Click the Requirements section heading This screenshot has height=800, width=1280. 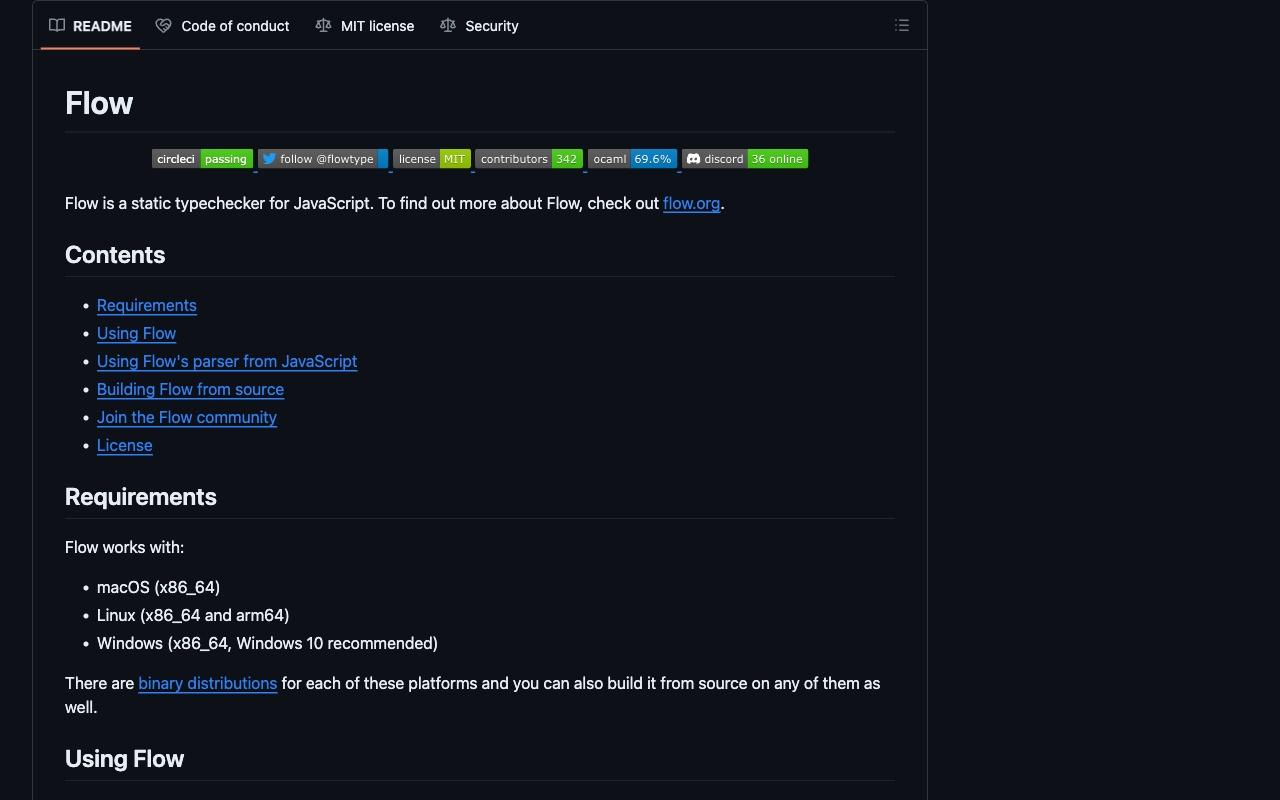(141, 497)
